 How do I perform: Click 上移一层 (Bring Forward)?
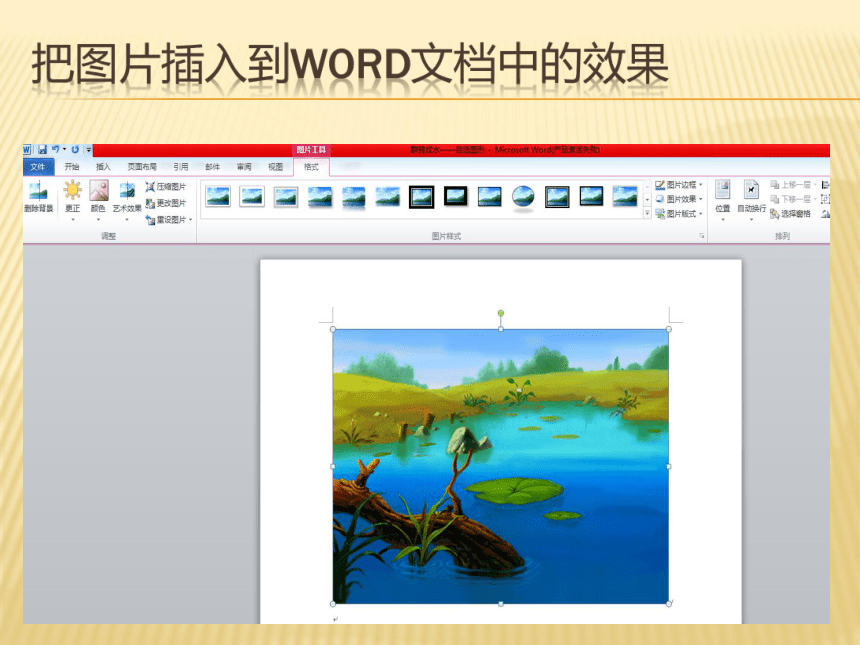pyautogui.click(x=790, y=185)
